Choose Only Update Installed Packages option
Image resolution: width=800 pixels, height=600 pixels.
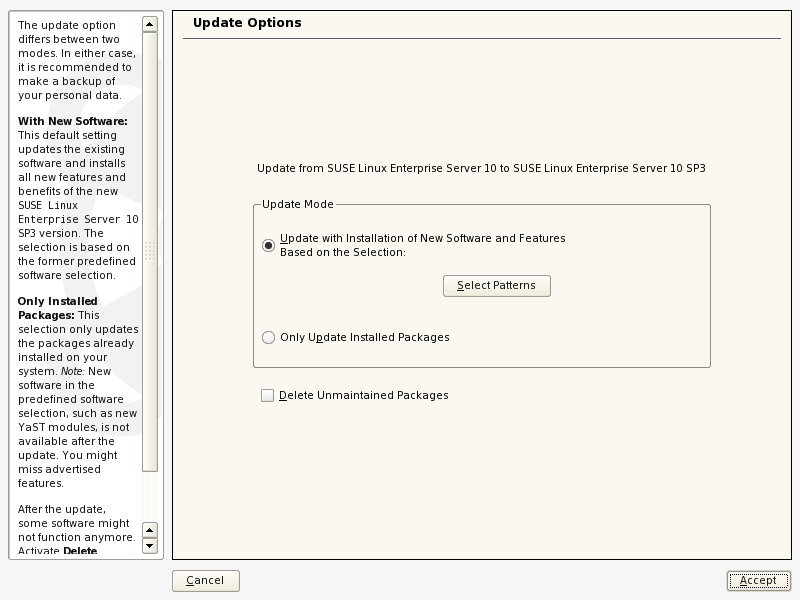point(268,337)
